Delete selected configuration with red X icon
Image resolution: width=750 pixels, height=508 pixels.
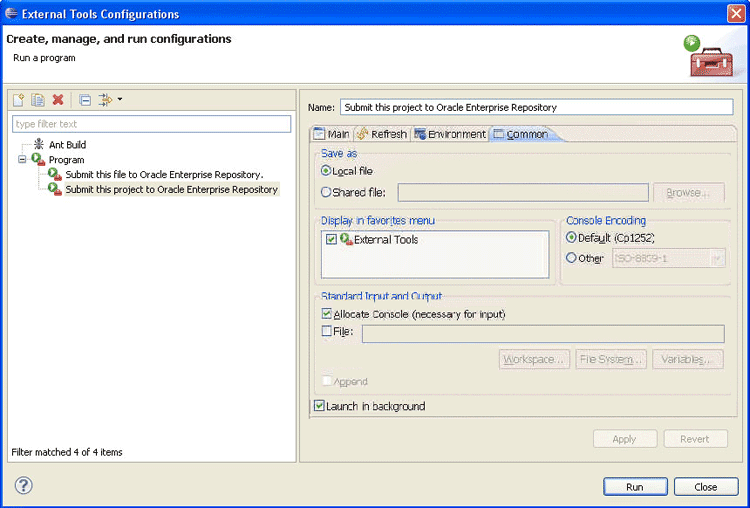coord(58,99)
